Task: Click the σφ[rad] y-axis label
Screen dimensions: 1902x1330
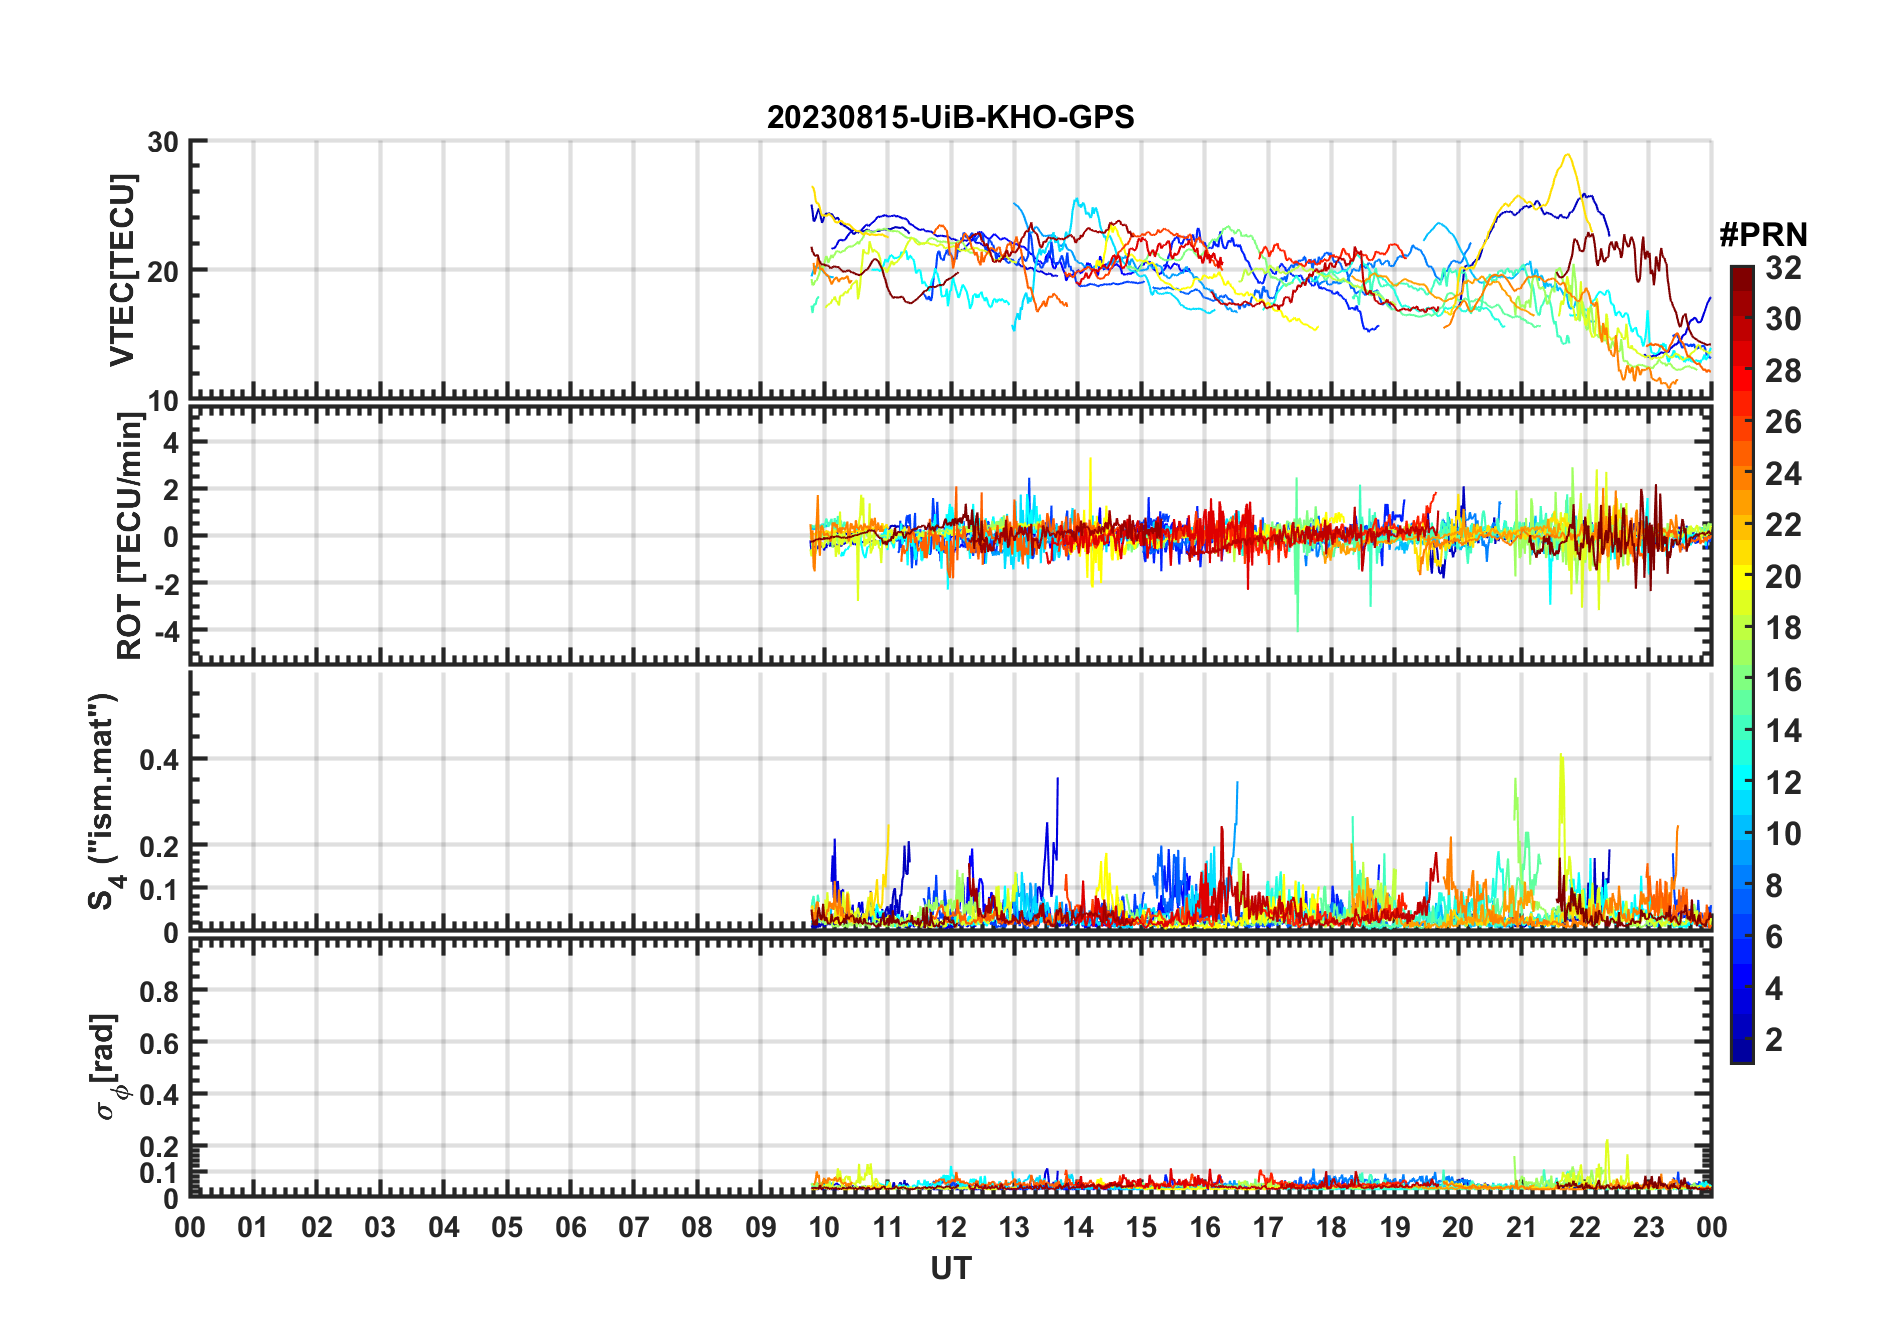Action: click(108, 1066)
